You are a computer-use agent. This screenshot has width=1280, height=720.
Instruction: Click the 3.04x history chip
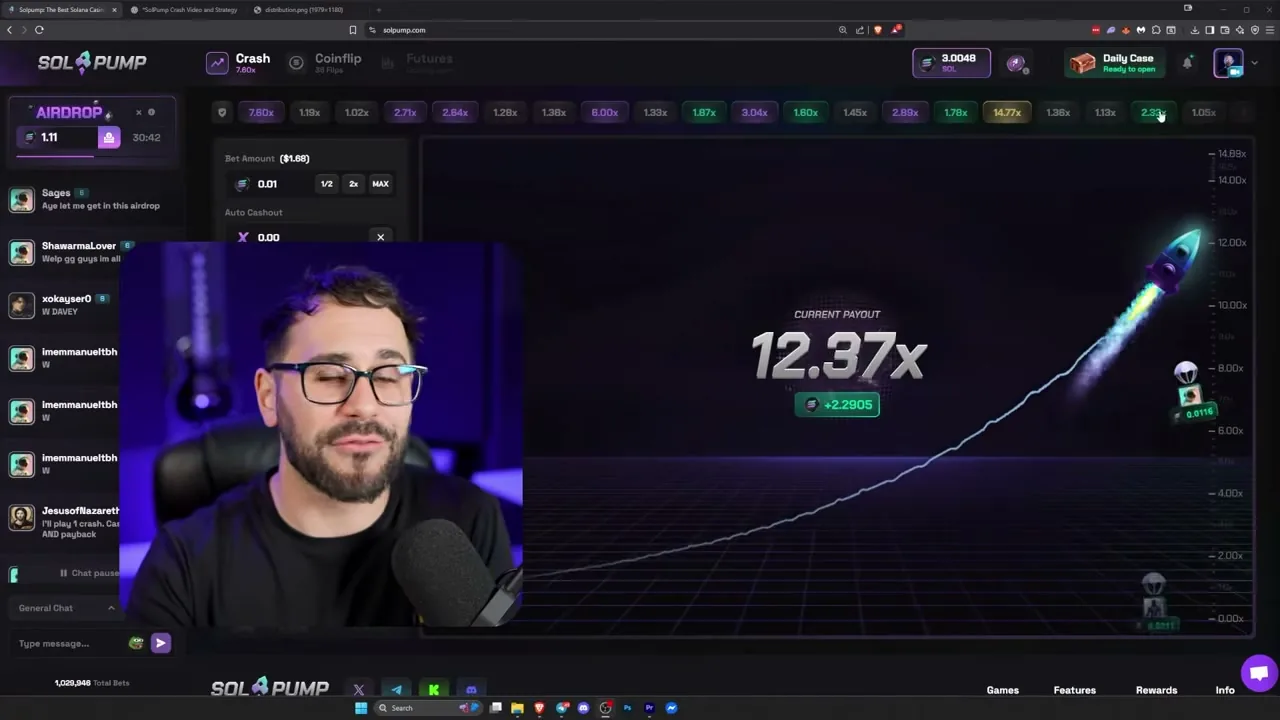(754, 112)
